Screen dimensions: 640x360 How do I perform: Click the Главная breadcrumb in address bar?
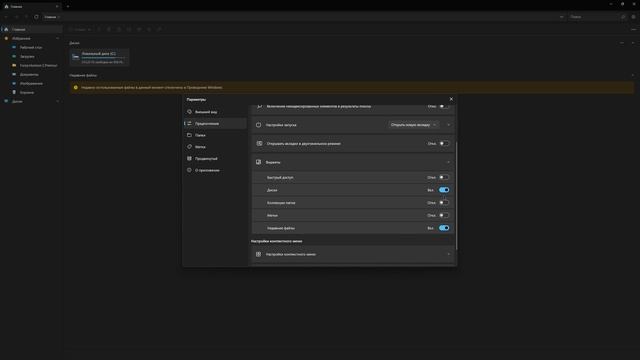point(50,17)
